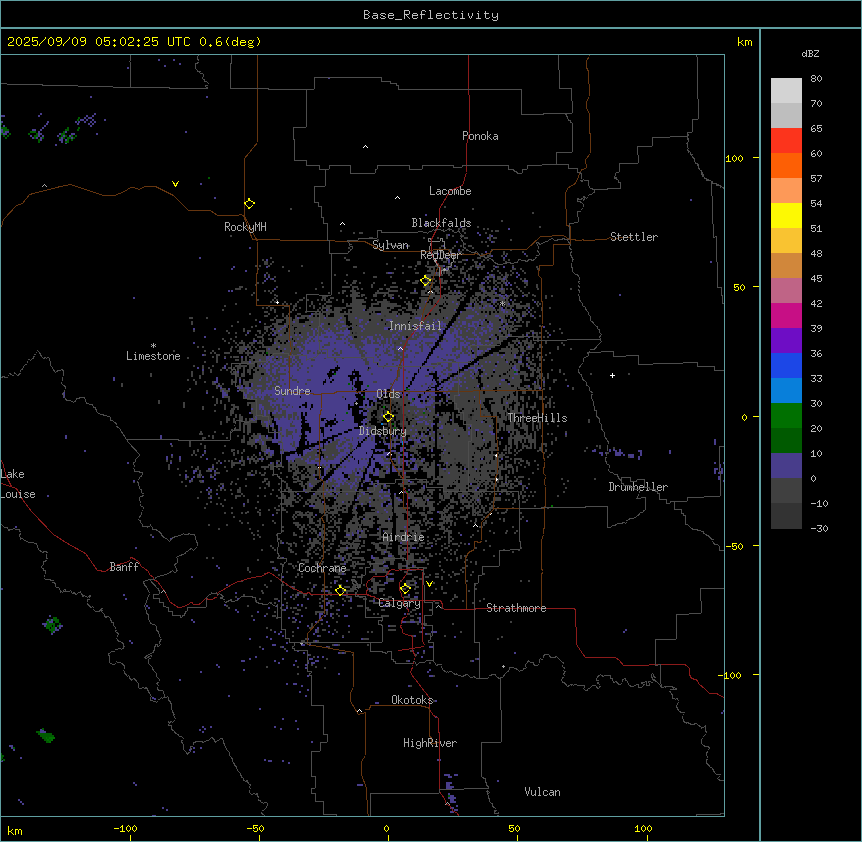The height and width of the screenshot is (842, 862).
Task: Select the bright green 30-20 dBZ swatch
Action: click(786, 416)
